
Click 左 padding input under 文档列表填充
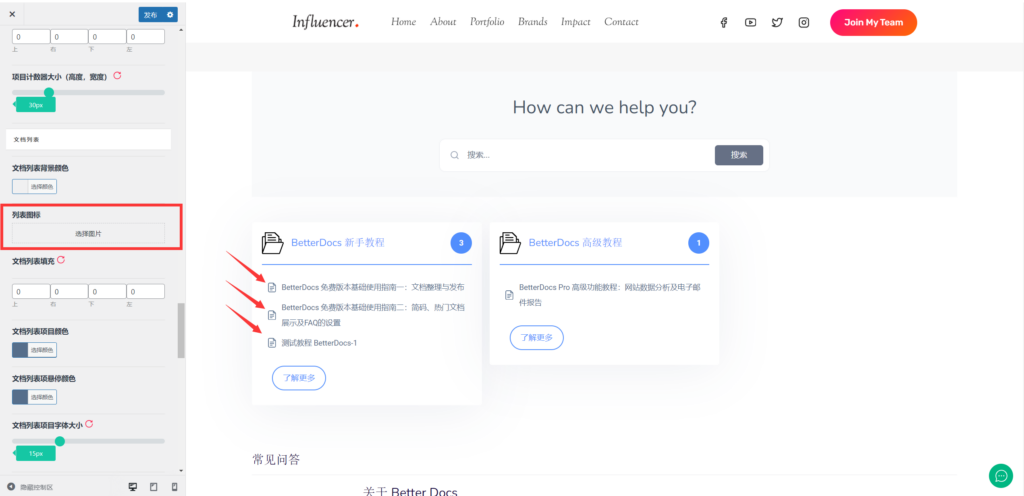146,291
